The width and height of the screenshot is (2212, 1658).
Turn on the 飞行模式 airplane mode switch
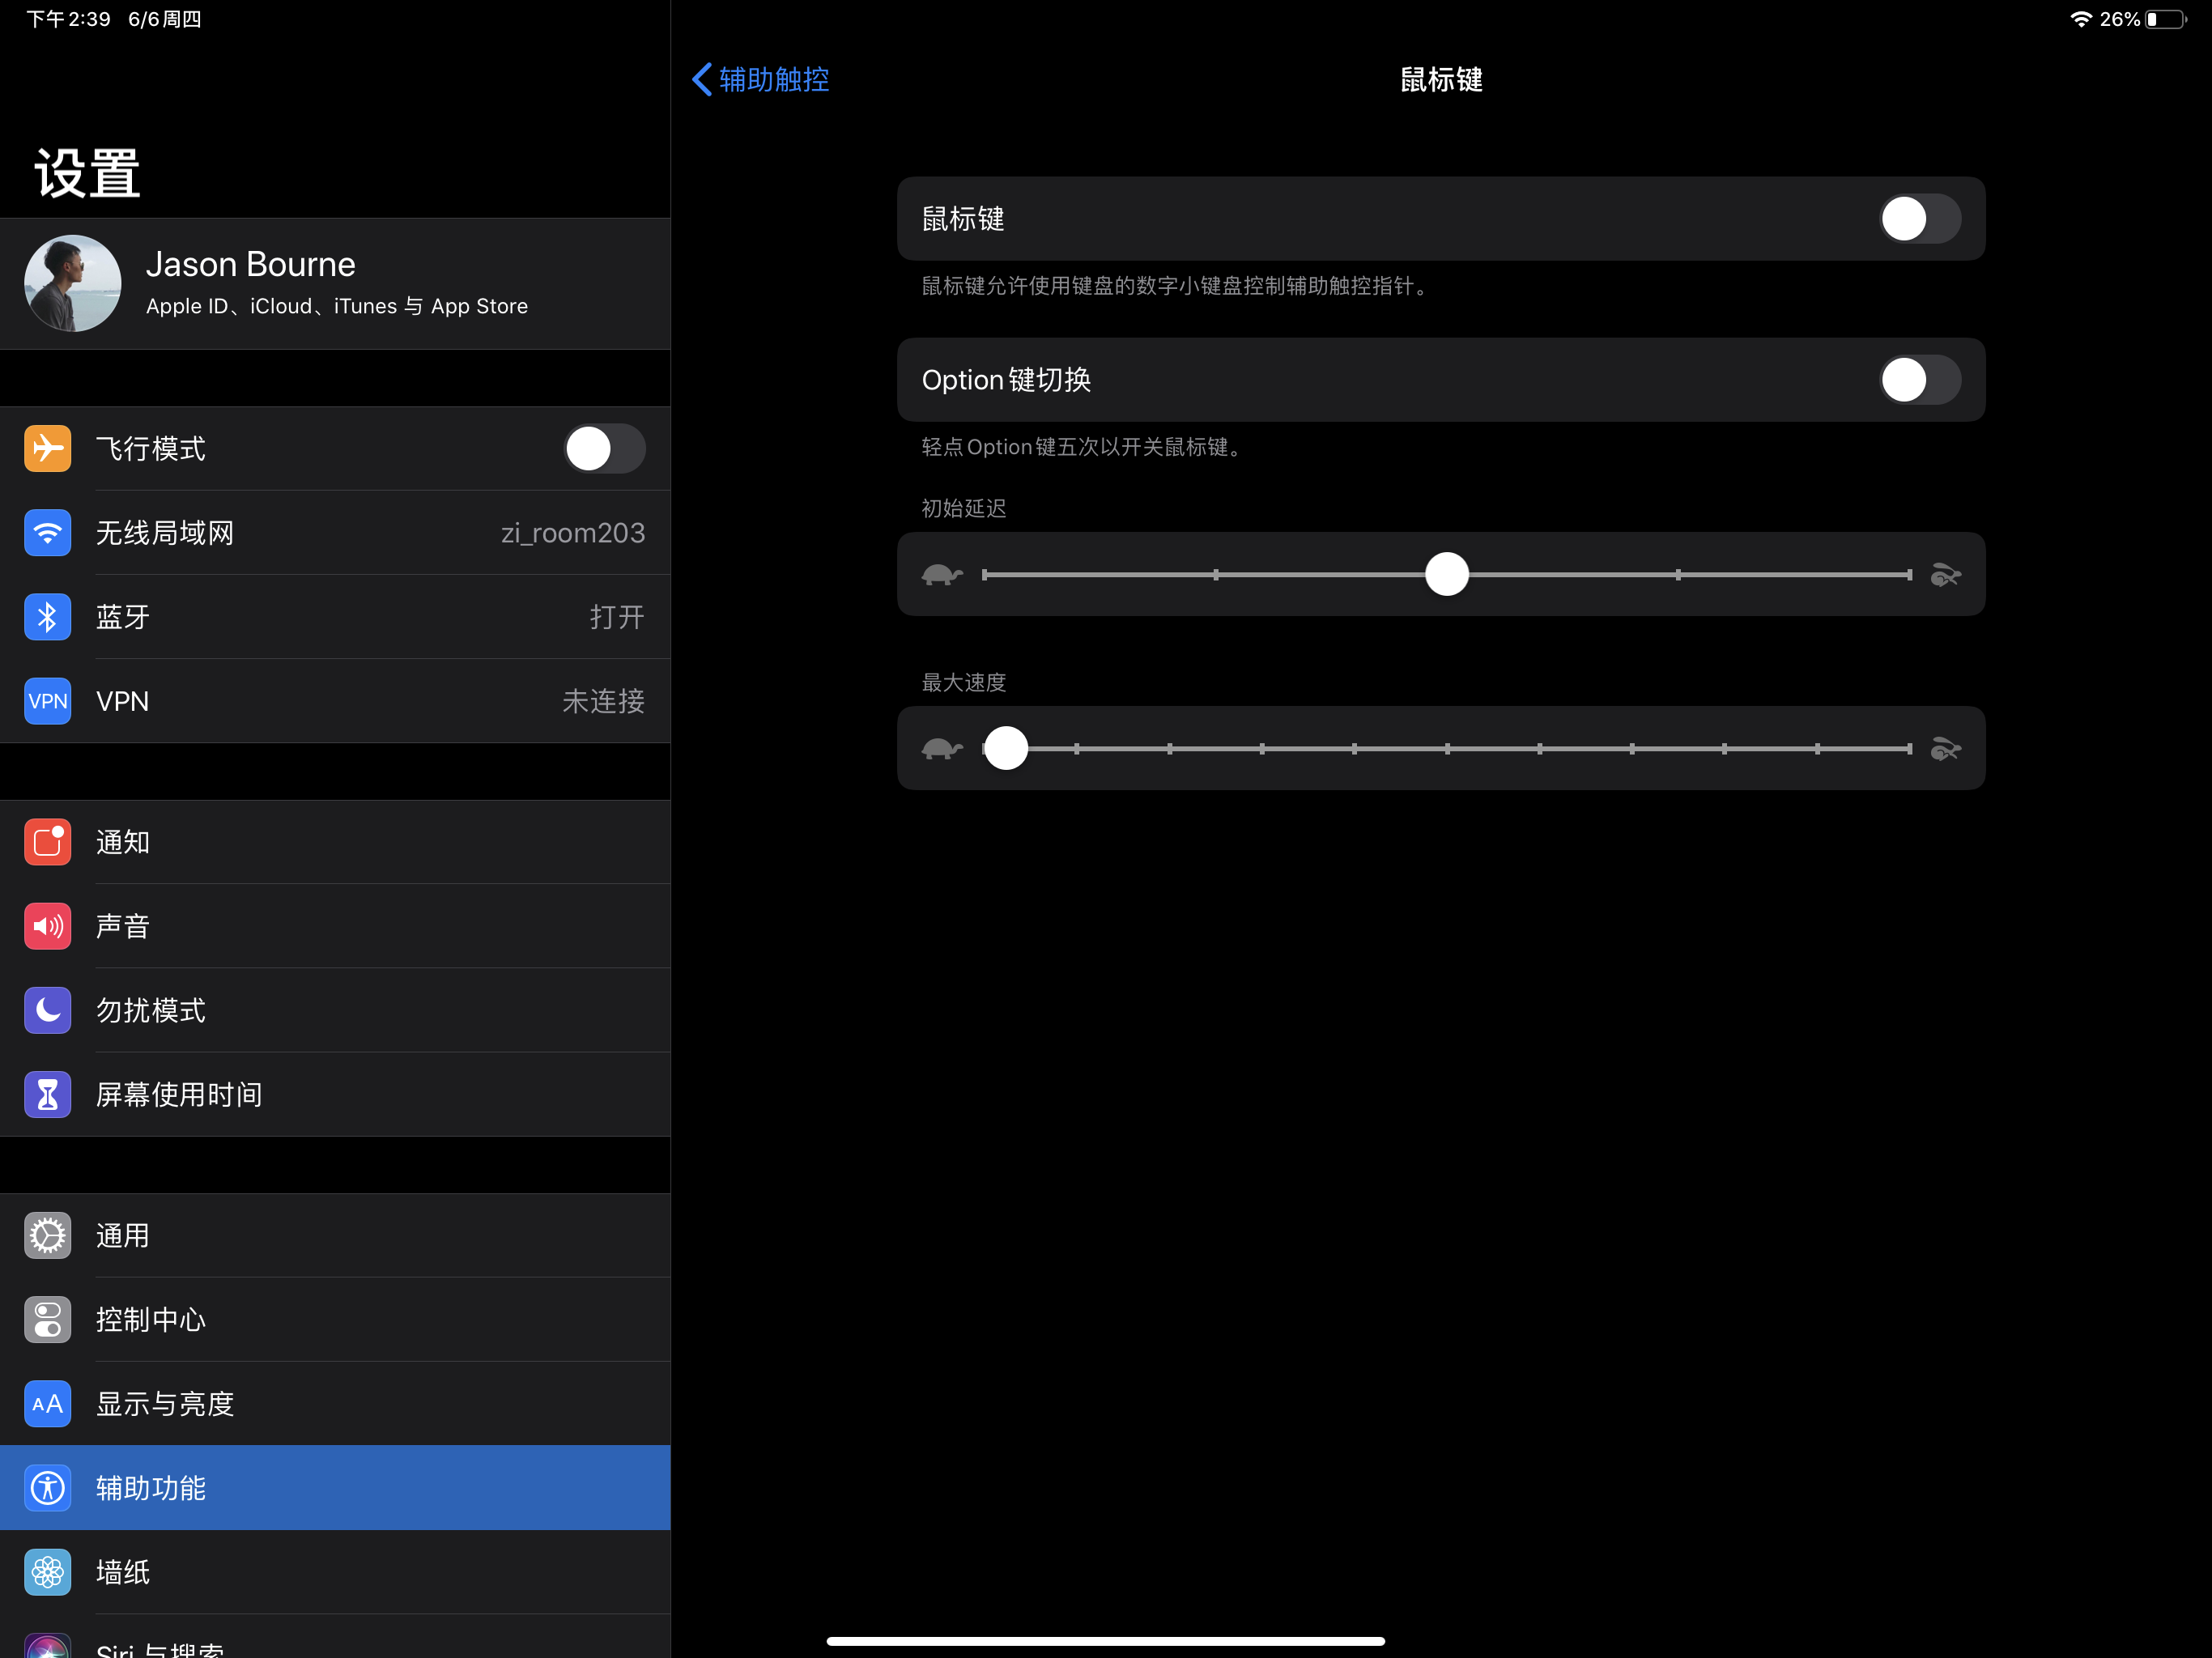pos(604,448)
